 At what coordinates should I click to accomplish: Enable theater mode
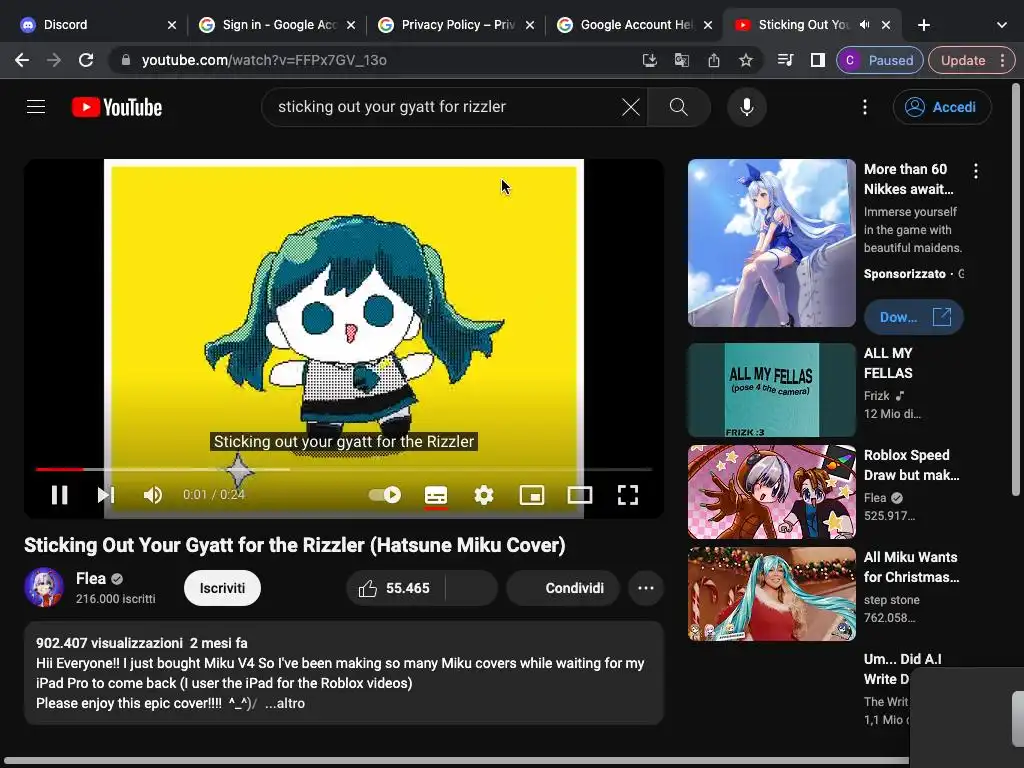point(580,495)
